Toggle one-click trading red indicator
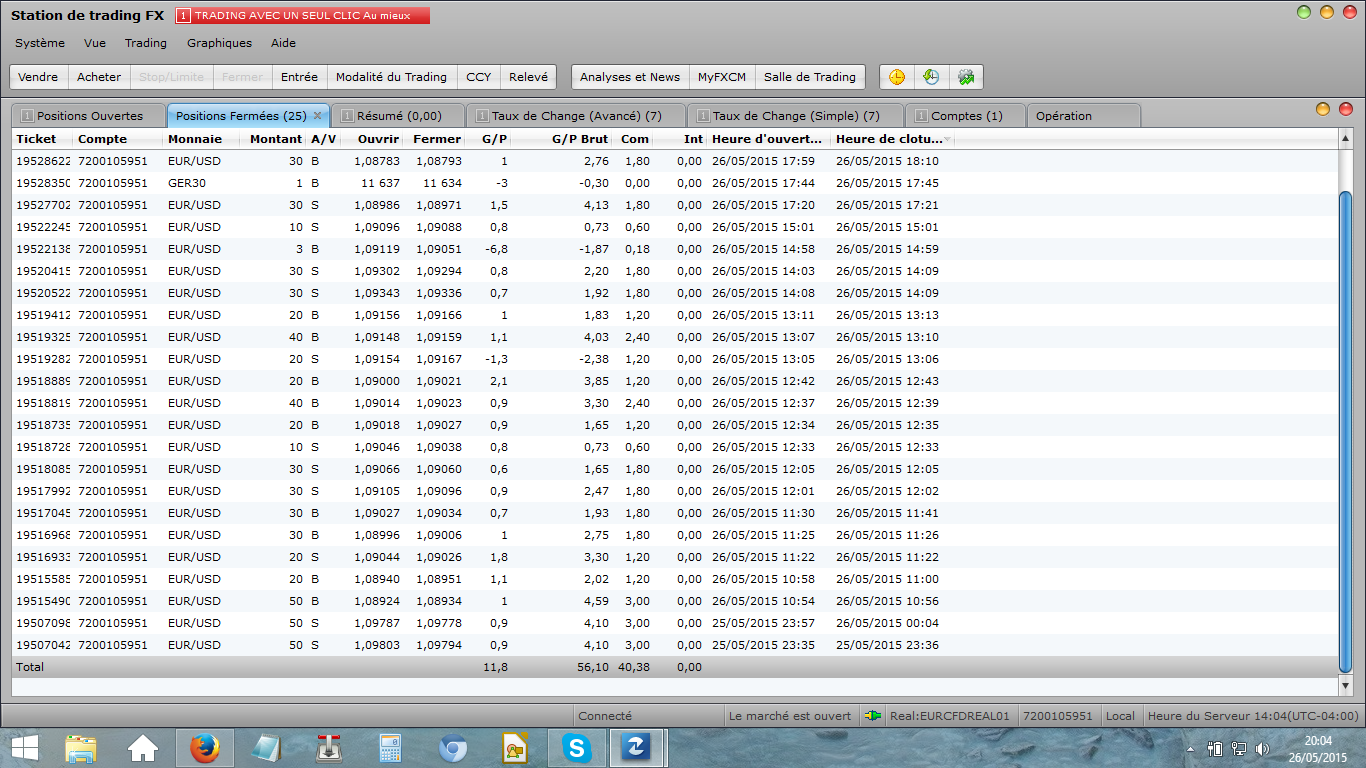The image size is (1366, 768). (183, 16)
